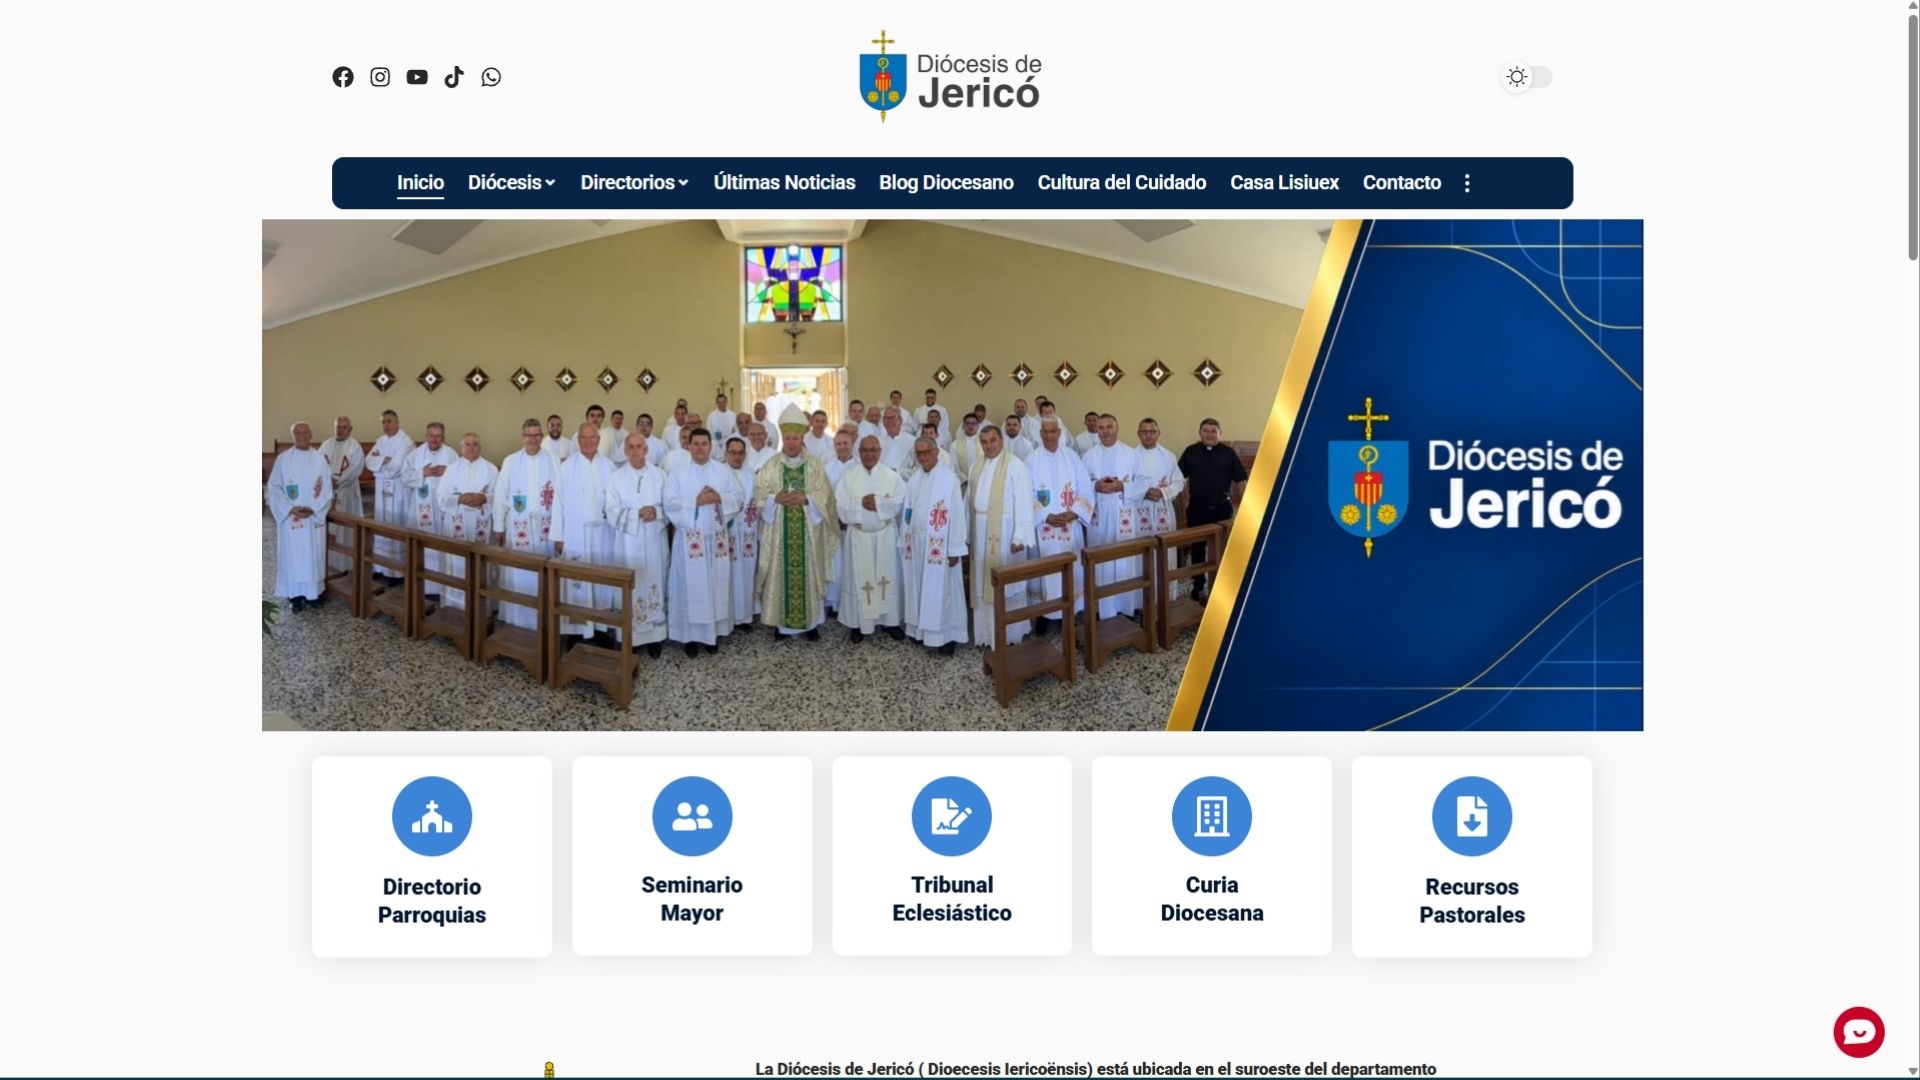Open the Contacto page link
The height and width of the screenshot is (1080, 1920).
pyautogui.click(x=1402, y=183)
